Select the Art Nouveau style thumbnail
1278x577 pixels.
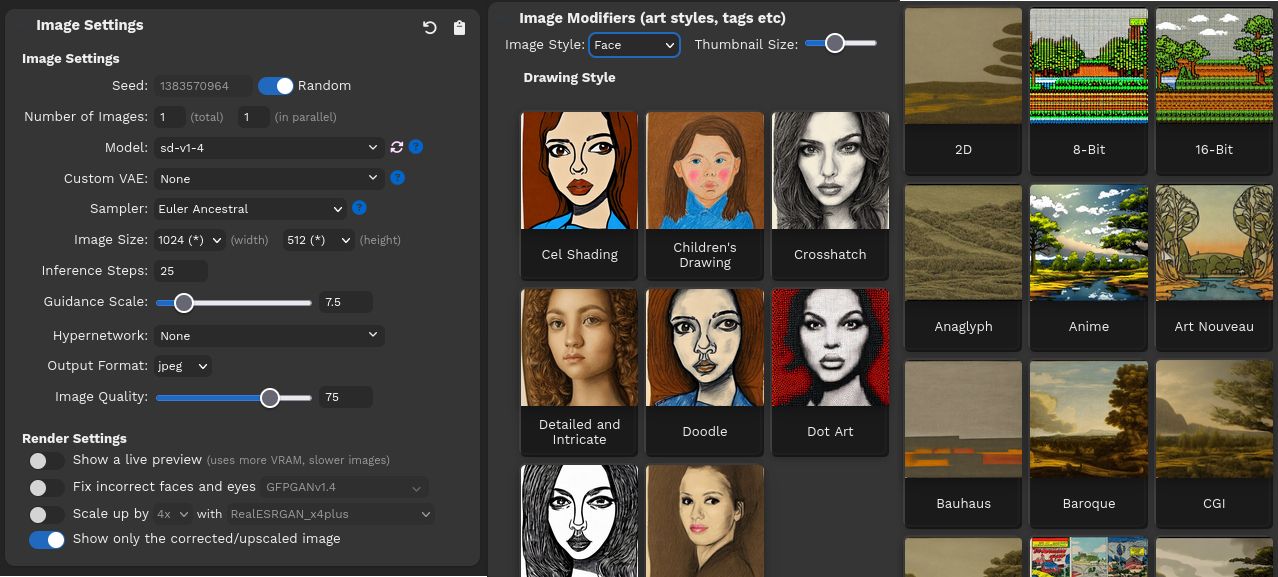1214,267
